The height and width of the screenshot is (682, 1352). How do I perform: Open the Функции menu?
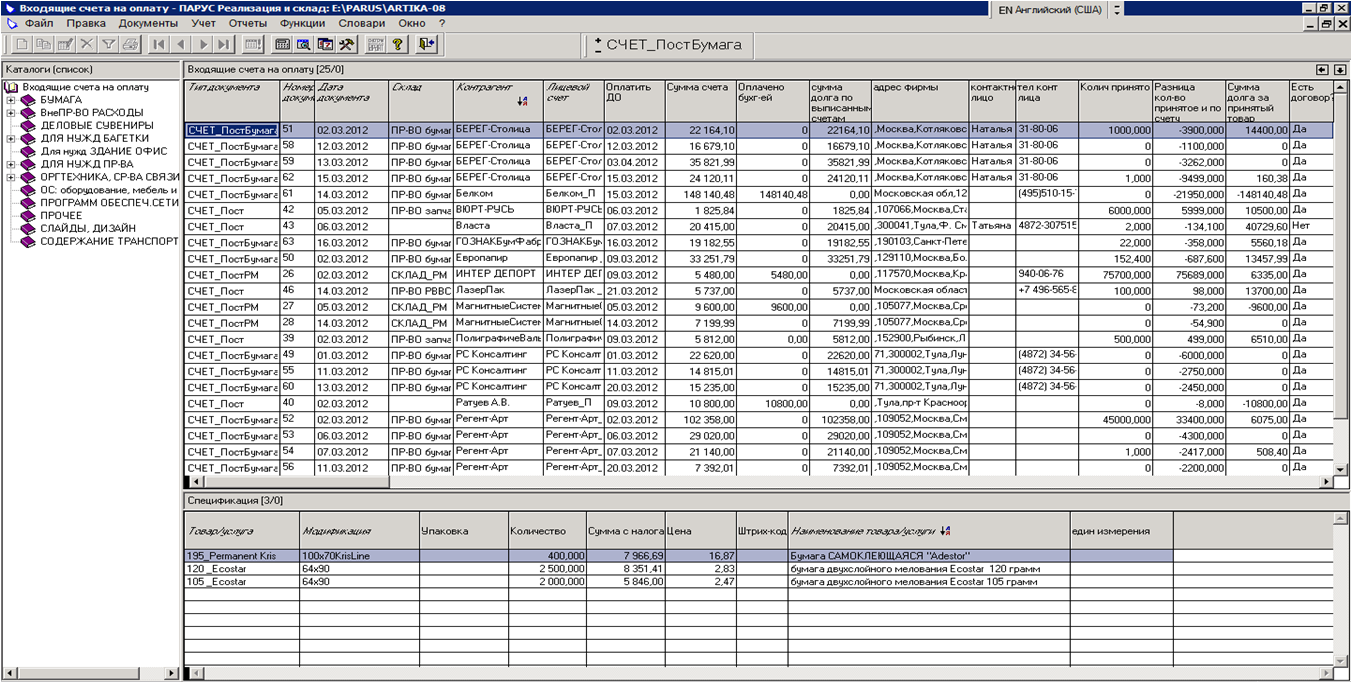pyautogui.click(x=302, y=22)
